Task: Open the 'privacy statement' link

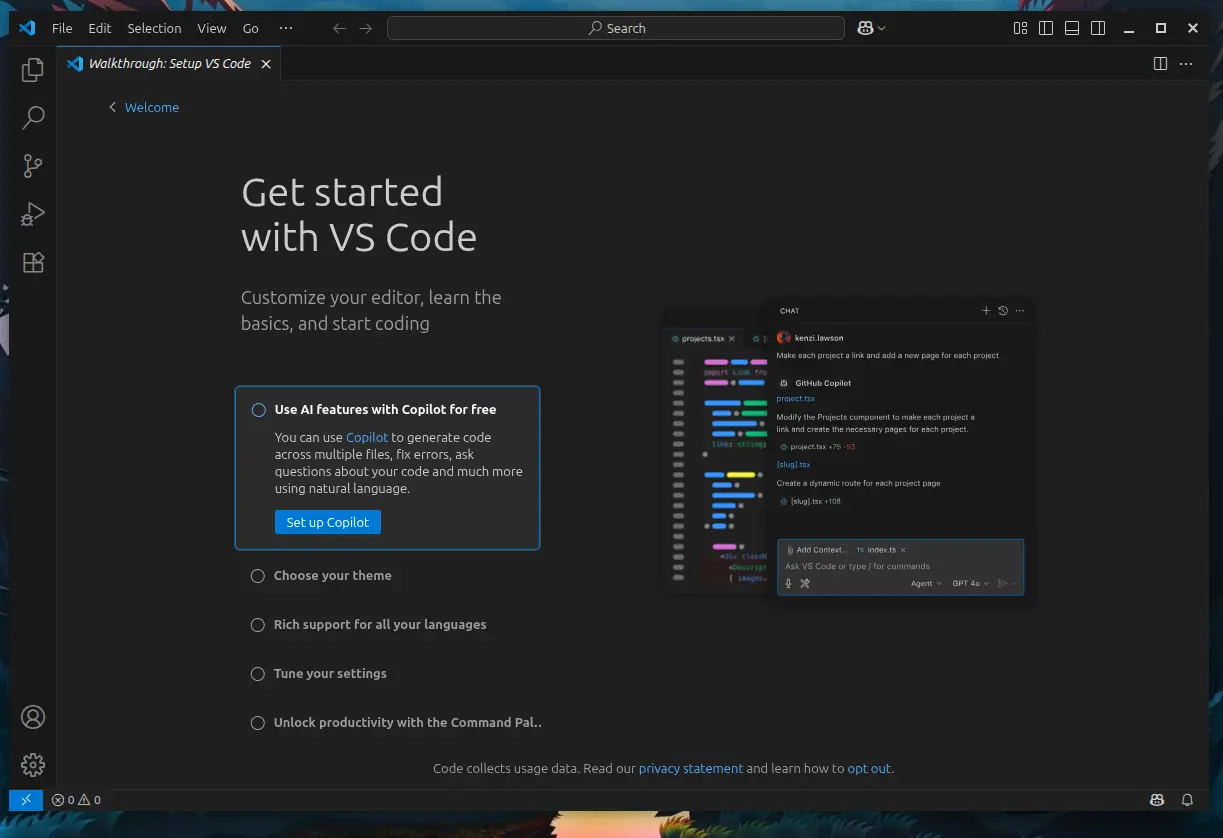Action: click(691, 769)
